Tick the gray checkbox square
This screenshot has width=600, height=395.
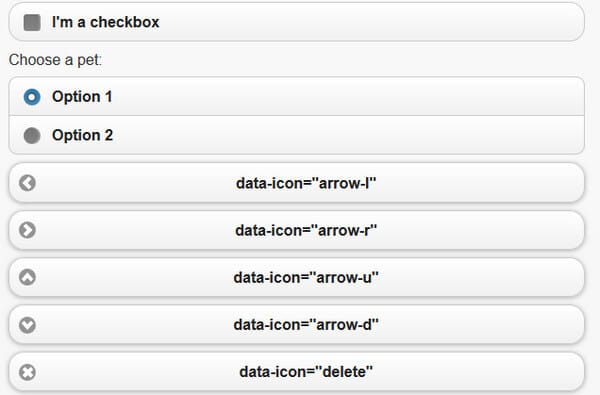32,22
